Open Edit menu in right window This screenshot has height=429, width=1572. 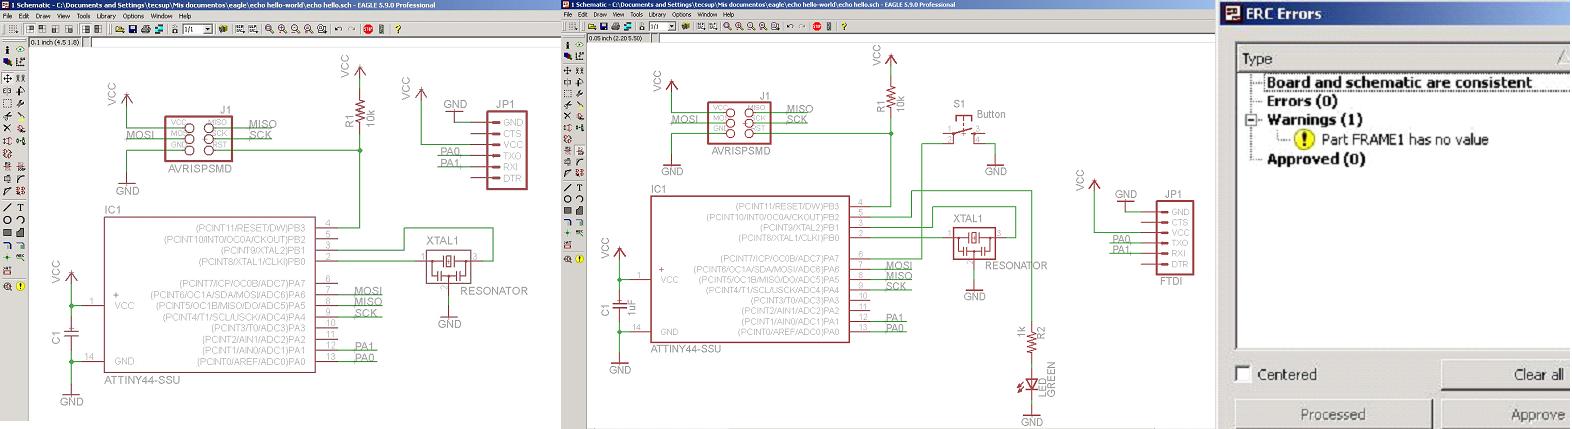click(583, 15)
